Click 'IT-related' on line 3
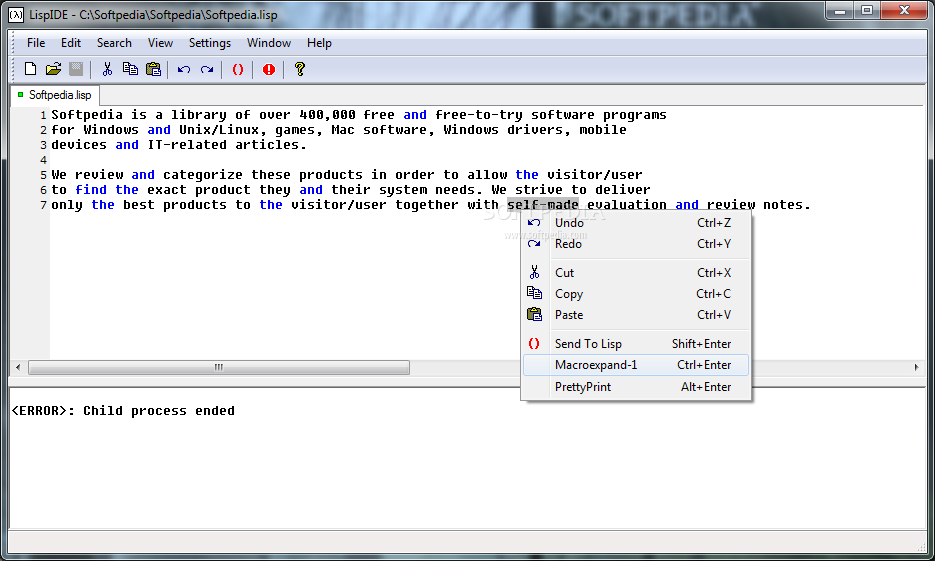The height and width of the screenshot is (561, 935). [187, 145]
